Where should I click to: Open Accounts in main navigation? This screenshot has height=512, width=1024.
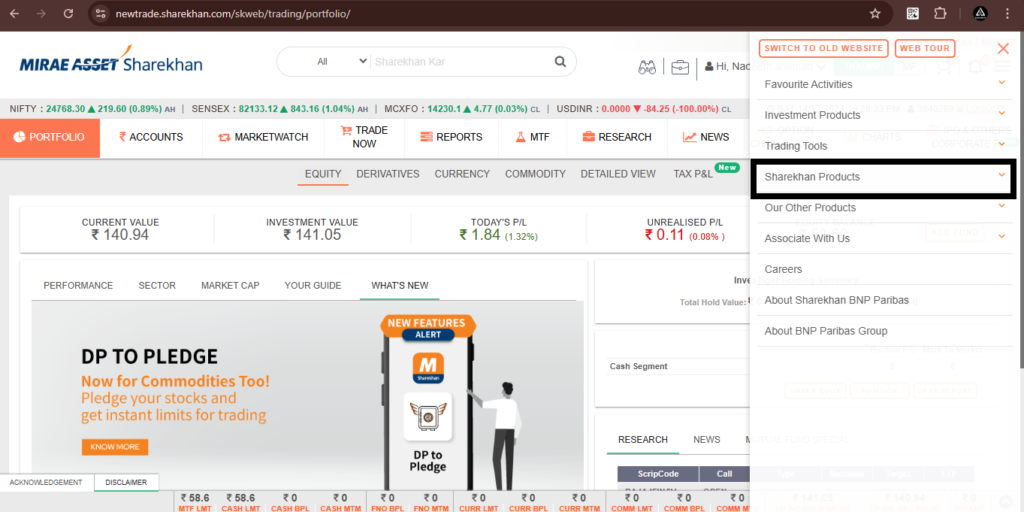click(x=151, y=137)
